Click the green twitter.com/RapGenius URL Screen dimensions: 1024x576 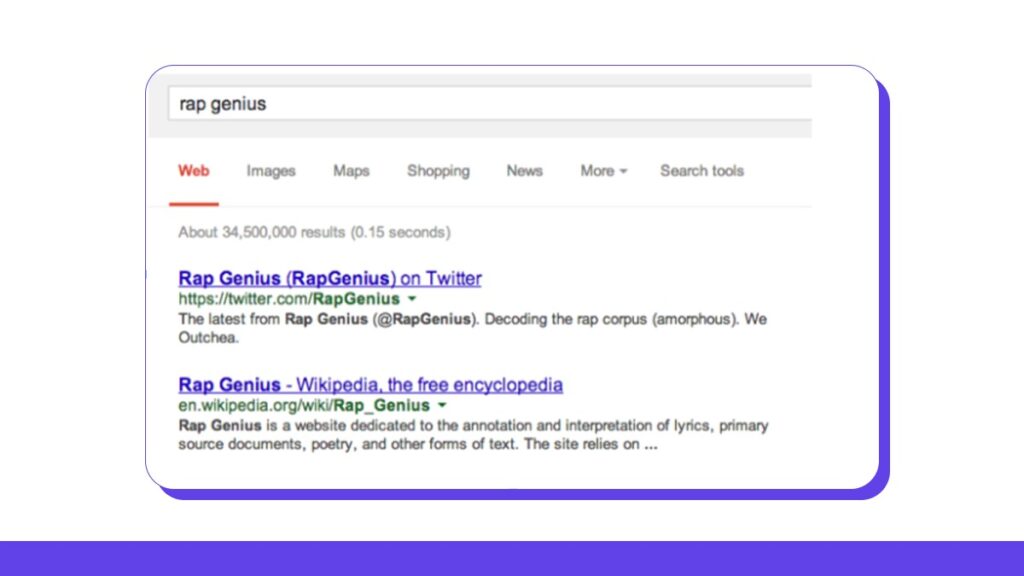(x=289, y=299)
